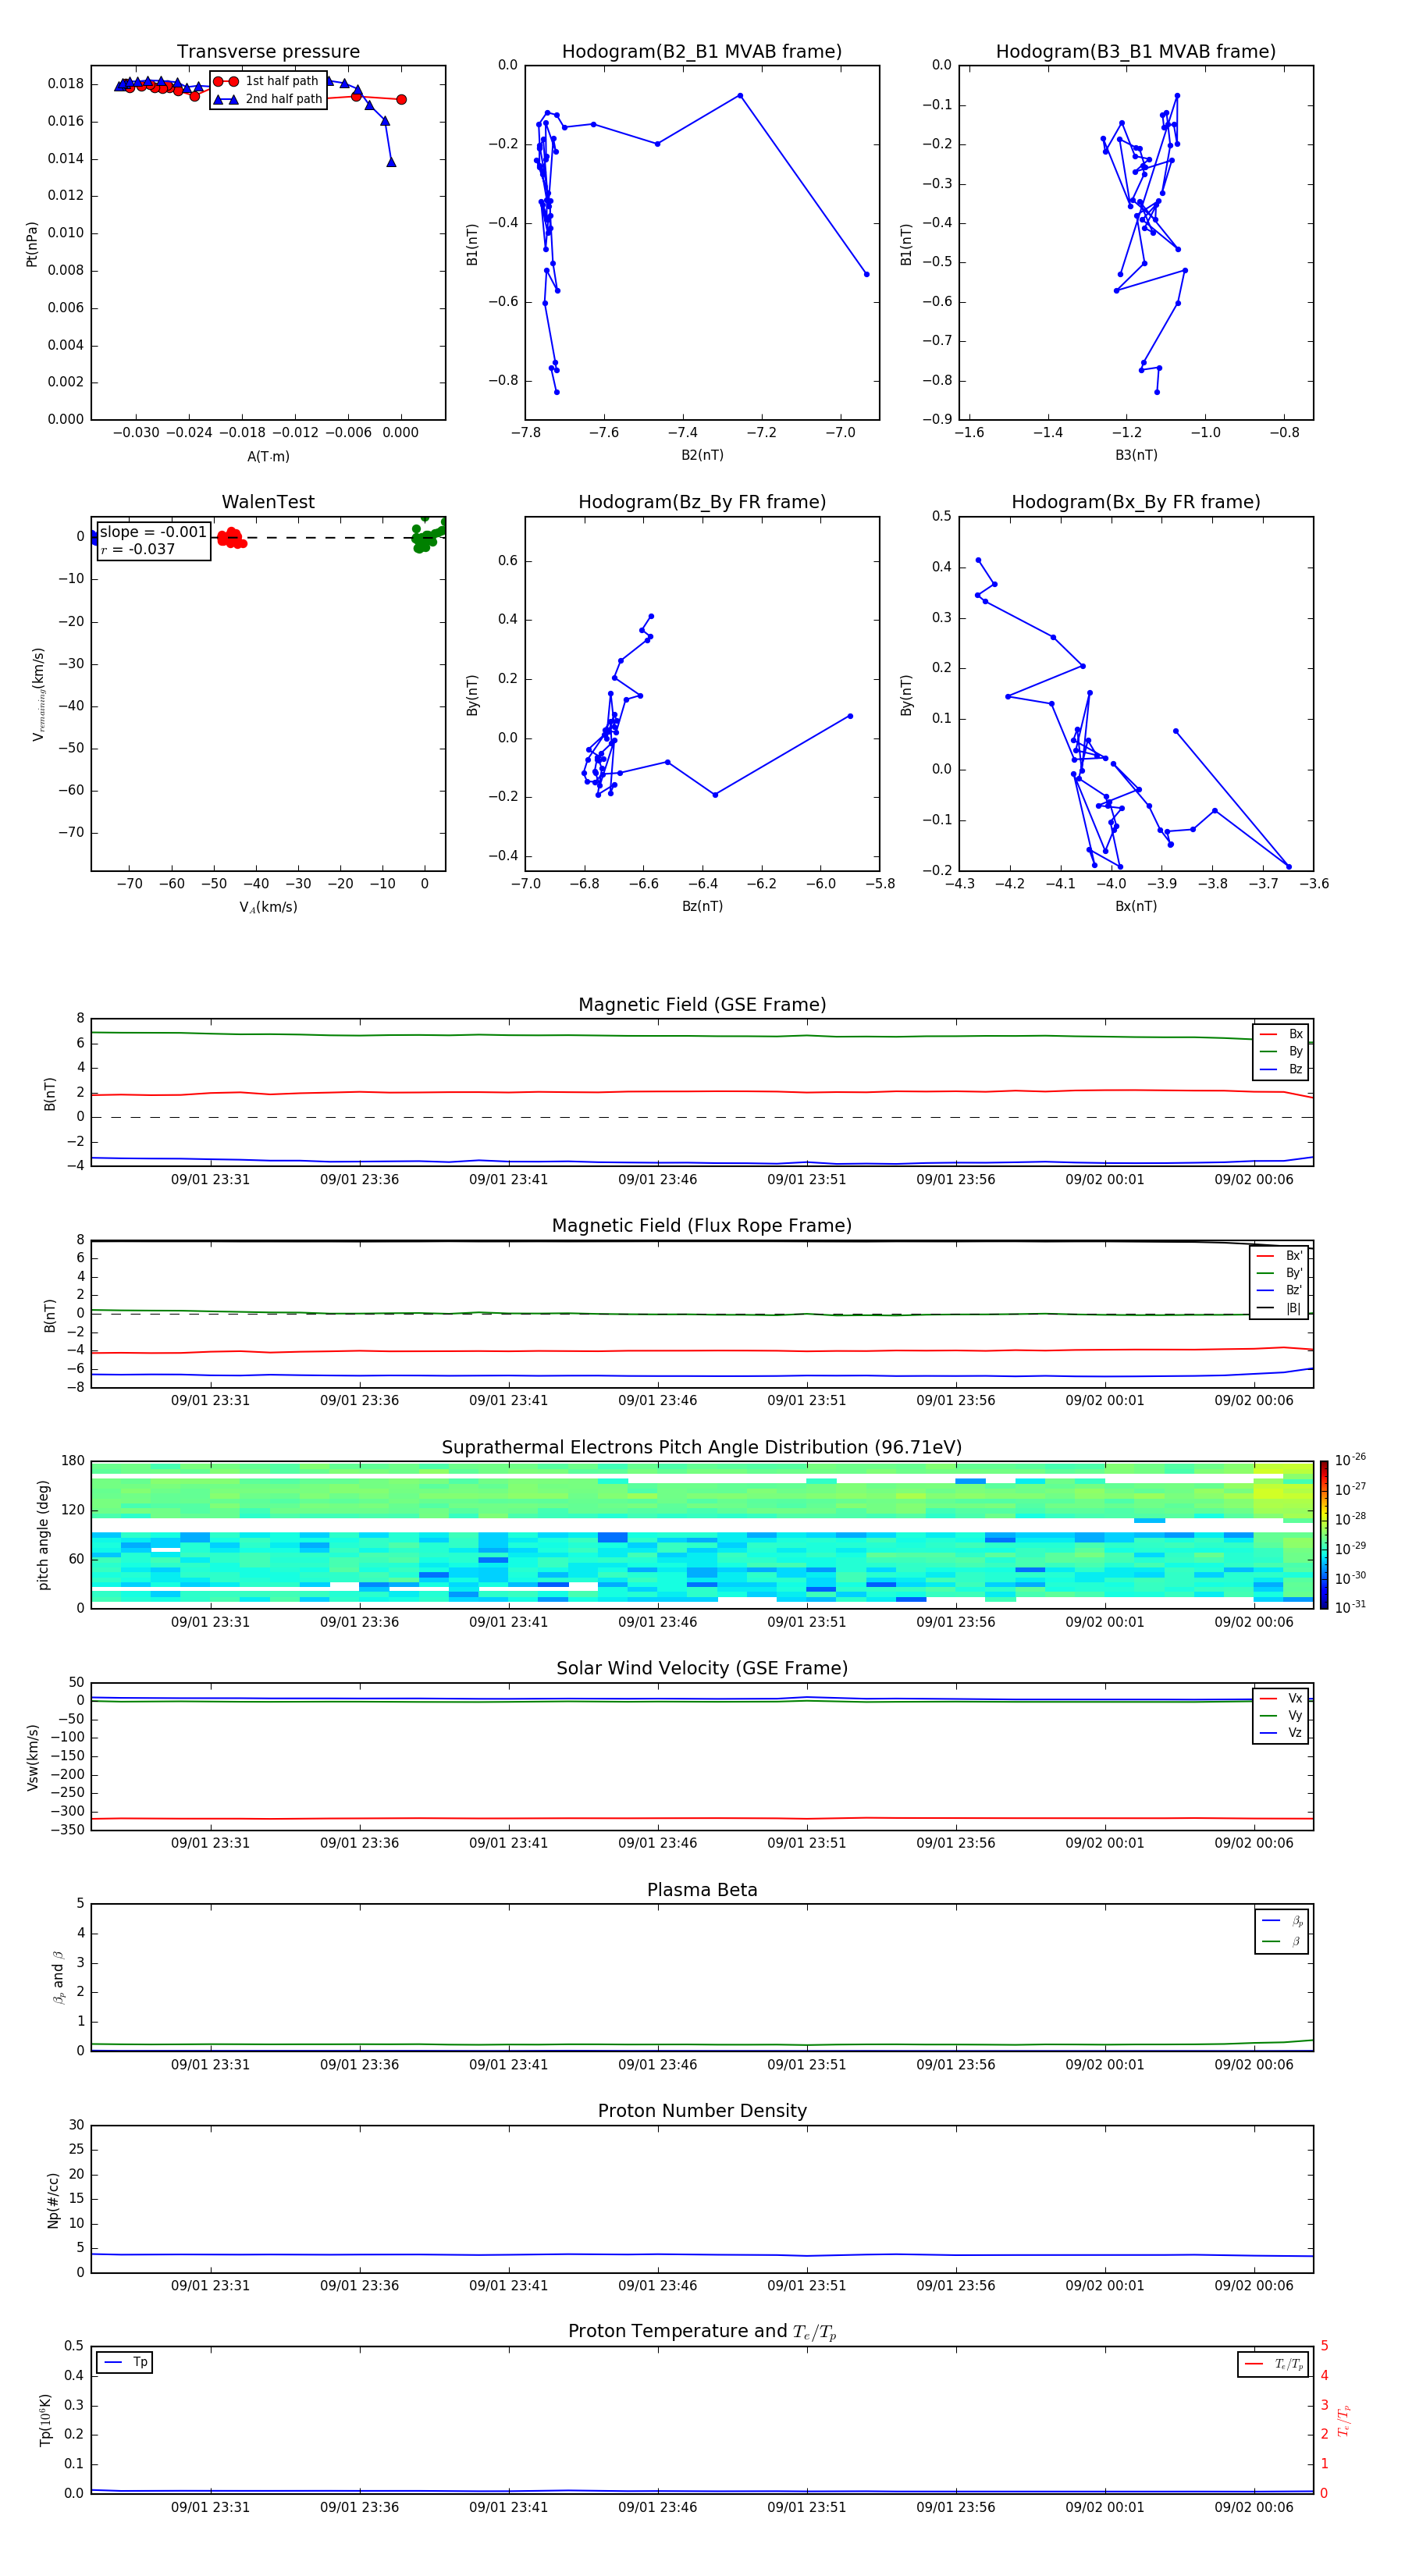Click the "Magnetic Field (GSE Frame)" title
Image resolution: width=1405 pixels, height=2576 pixels.
pos(702,1005)
